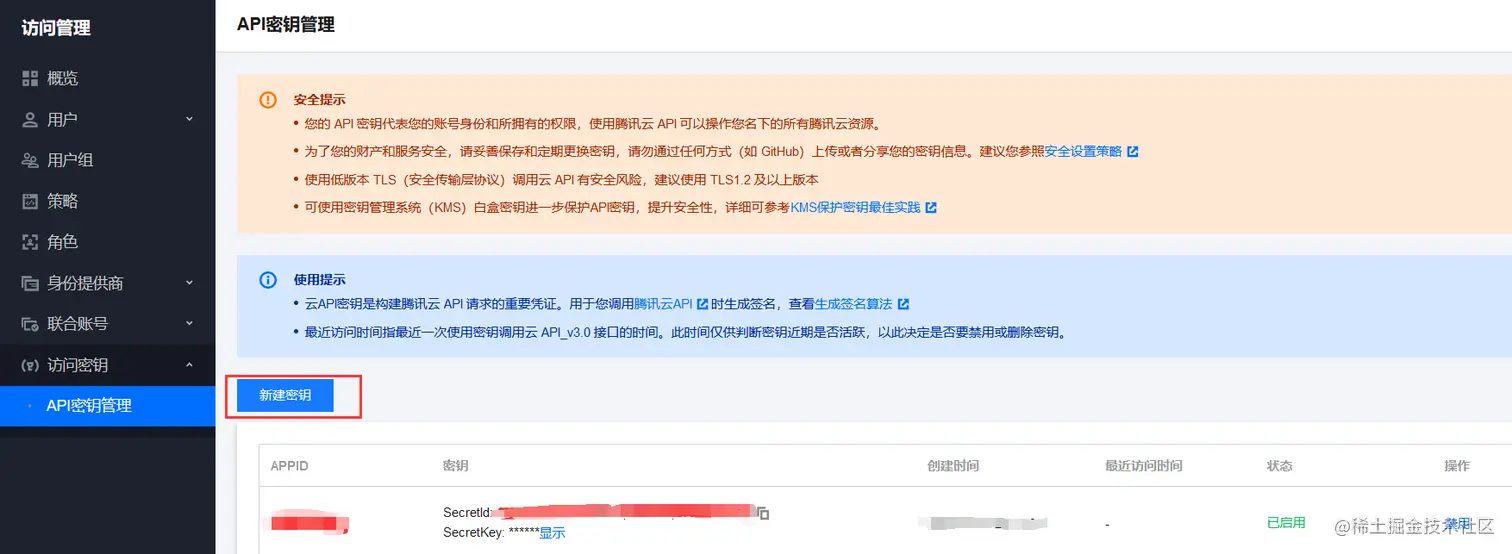Click external-link icon after 生成签名算法
Viewport: 1512px width, 554px height.
click(903, 304)
